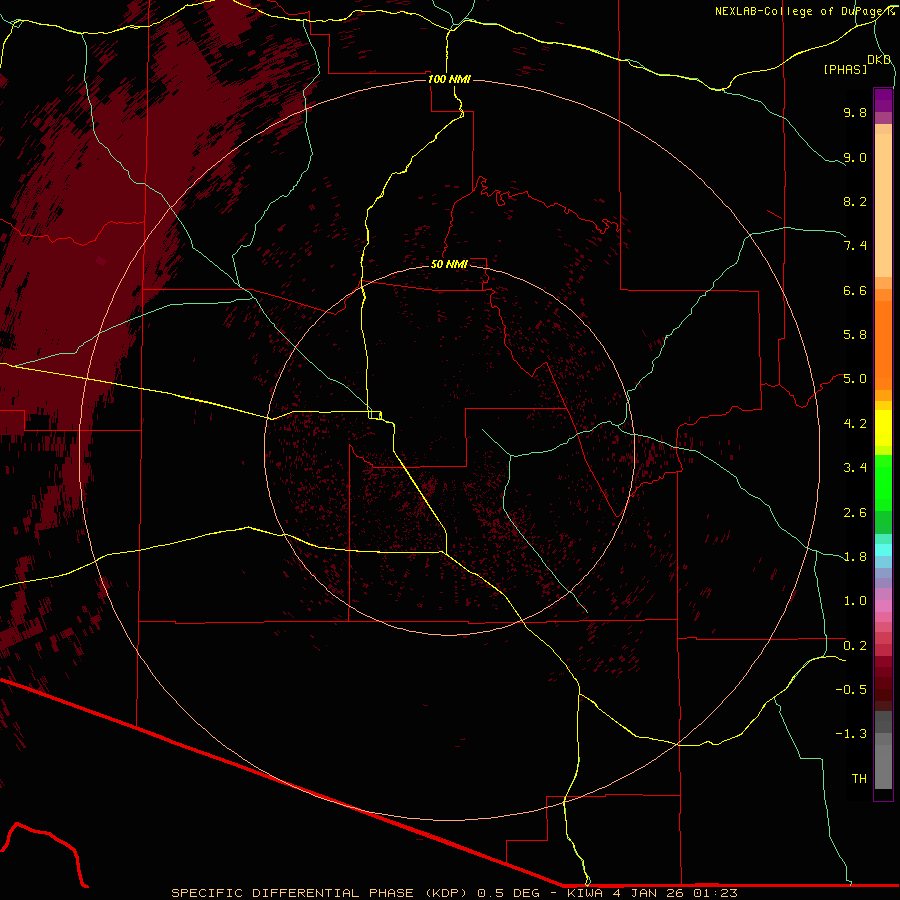Click the [PHAS] units label above the scale
This screenshot has height=900, width=900.
[845, 69]
